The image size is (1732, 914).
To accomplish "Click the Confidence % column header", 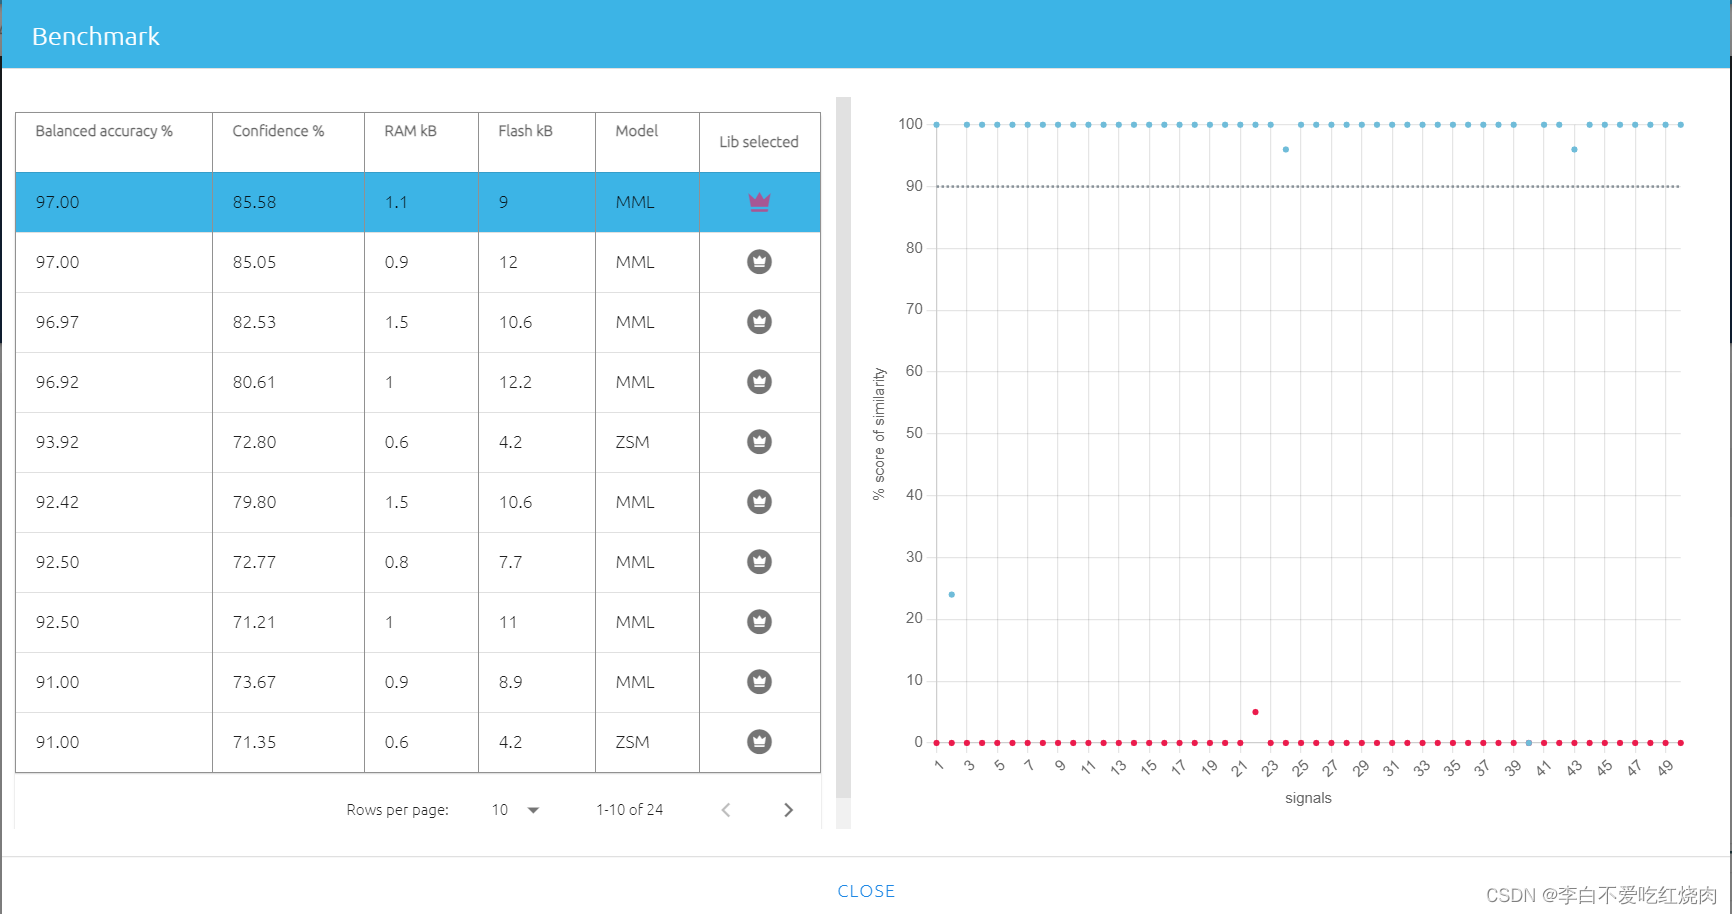I will [x=278, y=131].
